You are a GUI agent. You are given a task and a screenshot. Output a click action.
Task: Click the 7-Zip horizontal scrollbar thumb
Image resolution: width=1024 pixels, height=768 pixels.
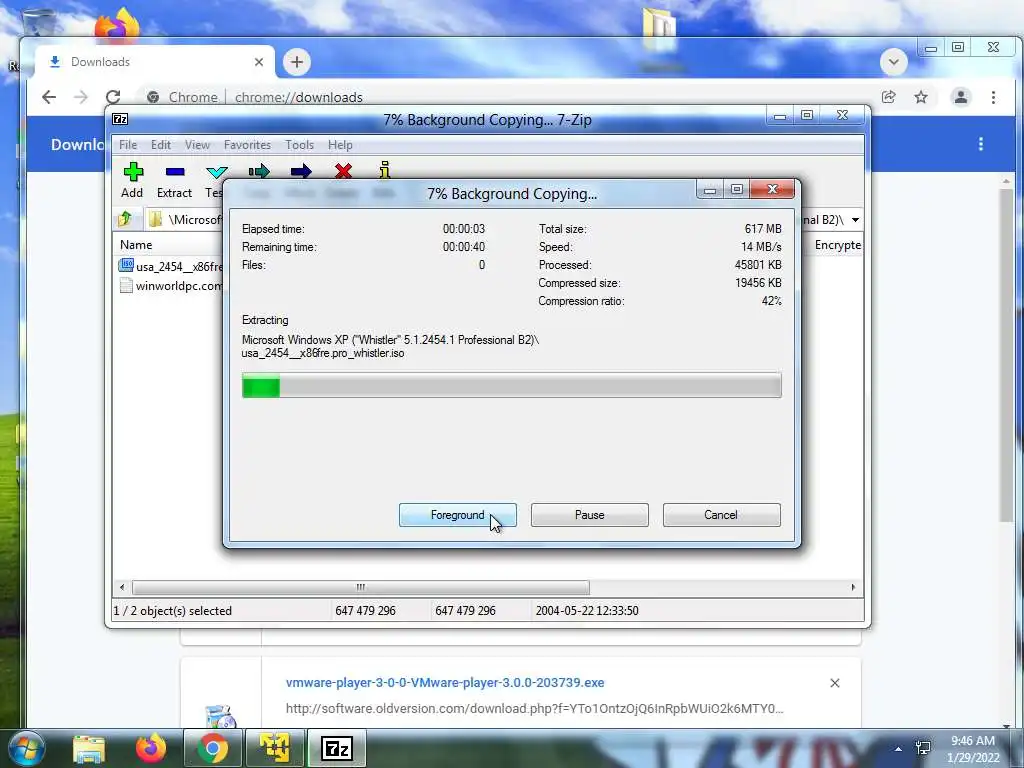pyautogui.click(x=360, y=587)
